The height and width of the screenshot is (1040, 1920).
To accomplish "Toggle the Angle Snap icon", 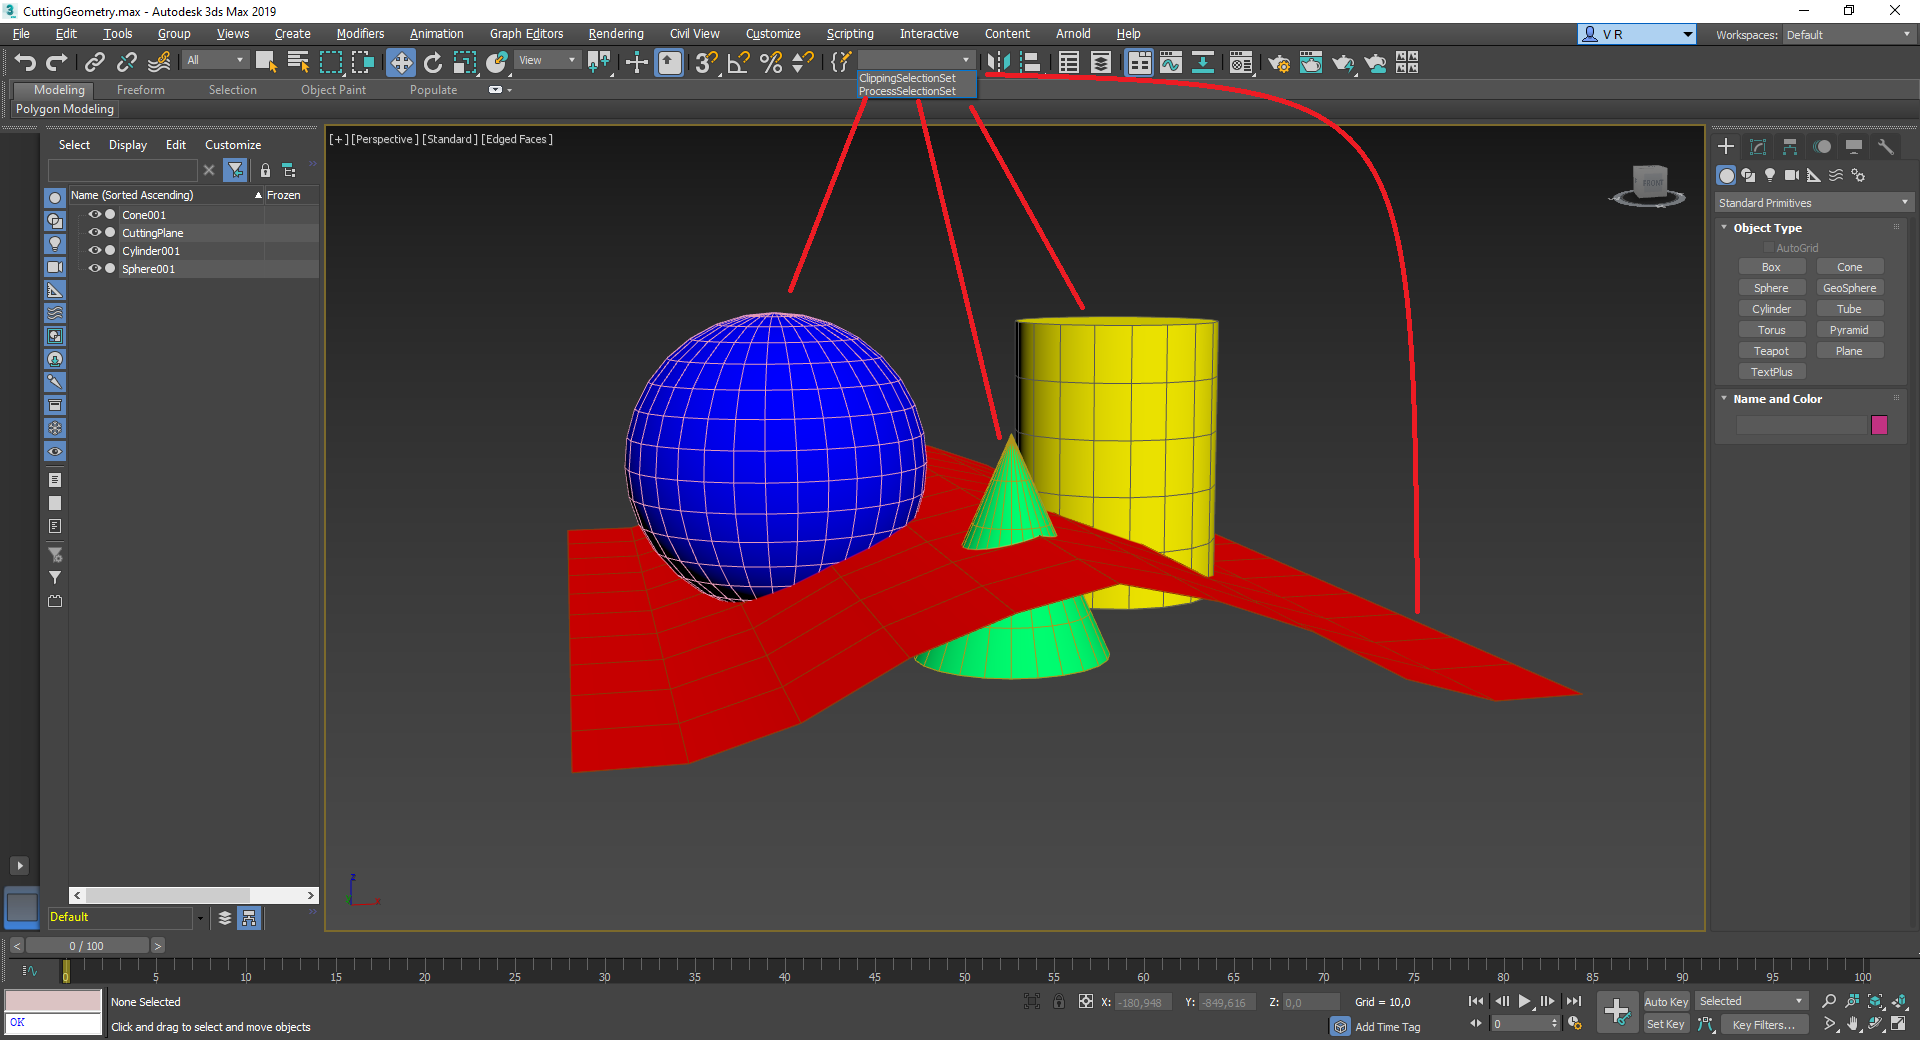I will coord(738,63).
